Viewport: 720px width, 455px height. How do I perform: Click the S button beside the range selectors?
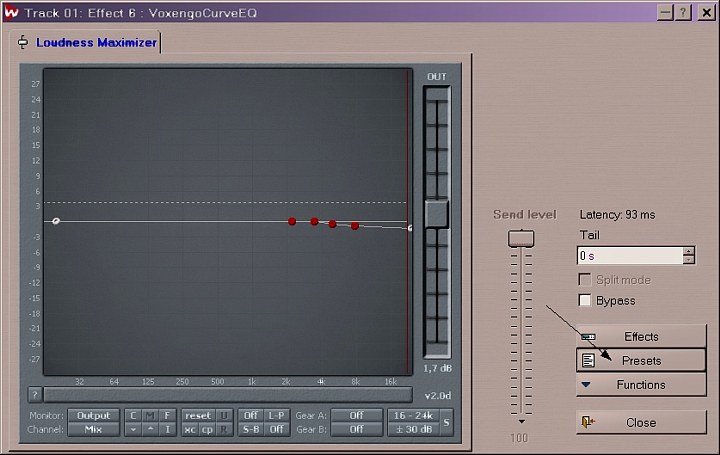tap(446, 422)
